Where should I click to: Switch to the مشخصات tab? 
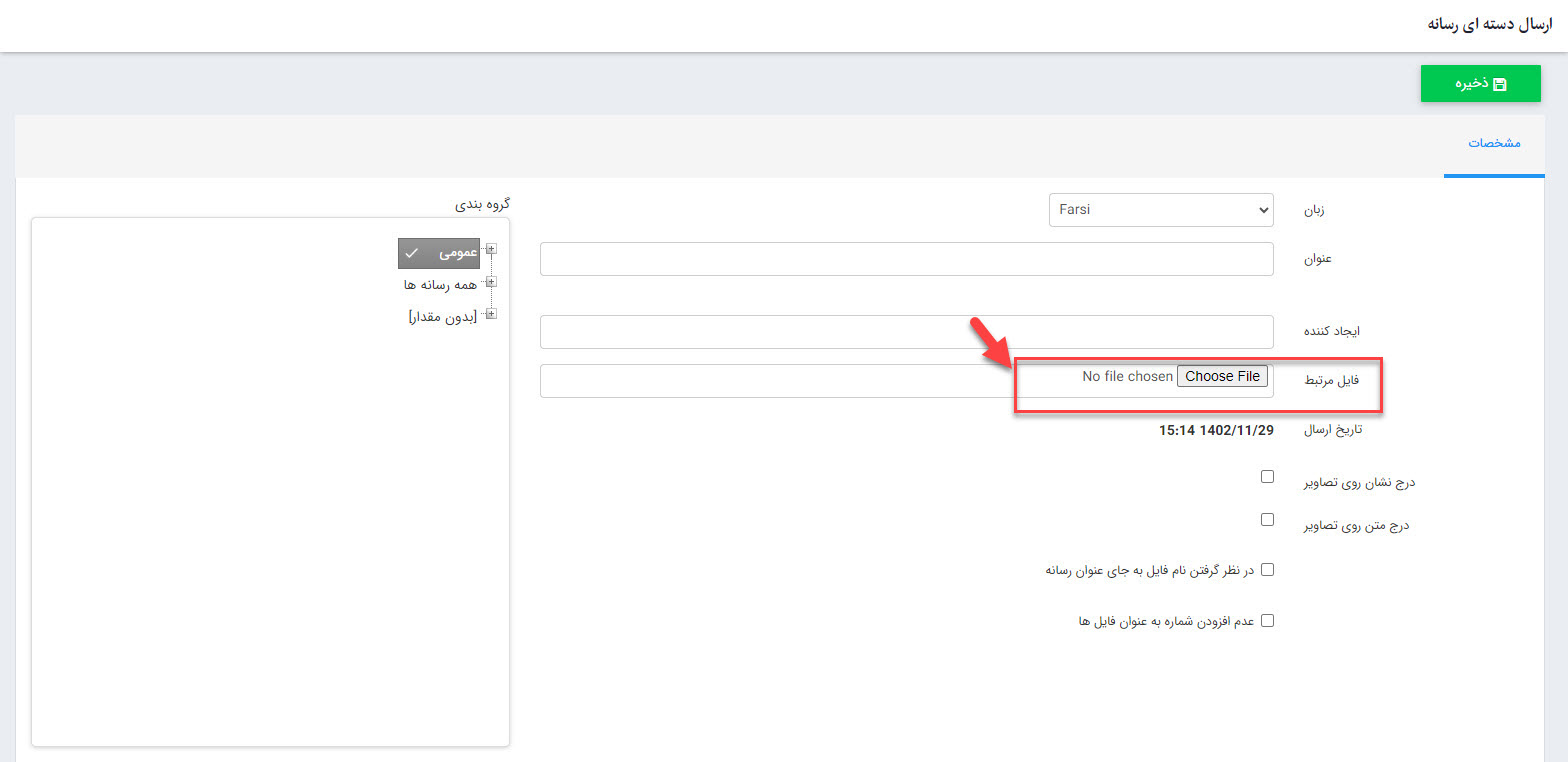click(x=1494, y=143)
